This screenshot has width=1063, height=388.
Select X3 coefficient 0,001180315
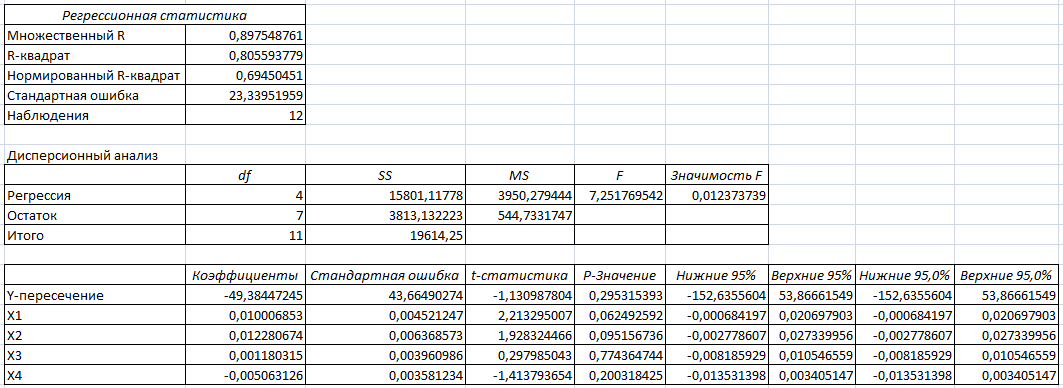pyautogui.click(x=245, y=355)
